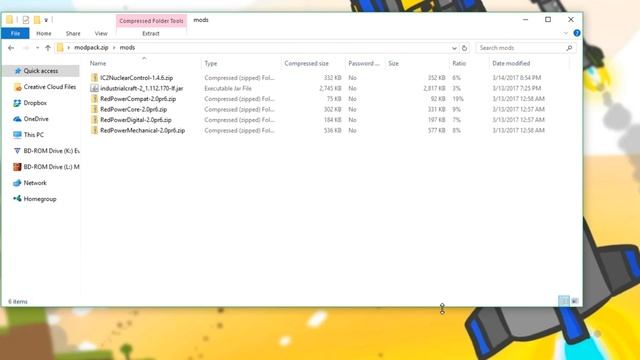Switch to the Details view layout
This screenshot has height=360, width=640.
point(564,301)
